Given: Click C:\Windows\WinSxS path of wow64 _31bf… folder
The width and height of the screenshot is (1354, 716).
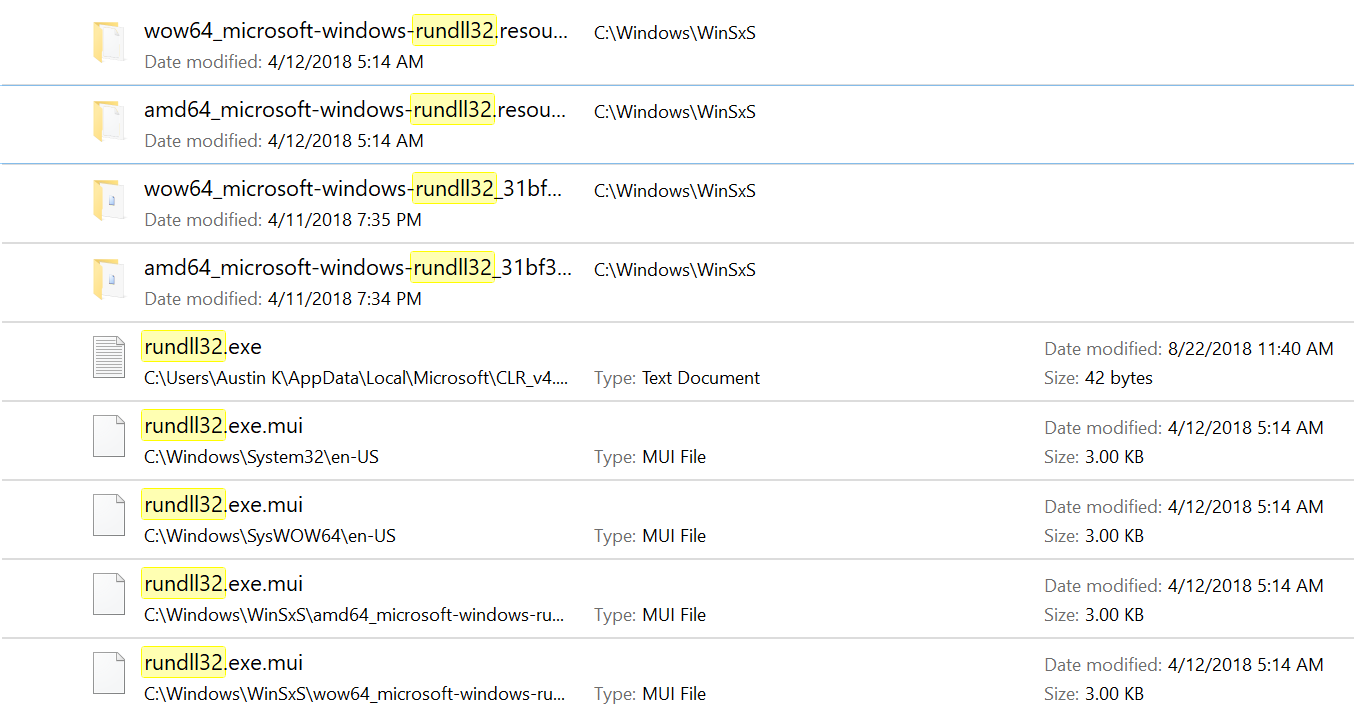Looking at the screenshot, I should tap(675, 191).
